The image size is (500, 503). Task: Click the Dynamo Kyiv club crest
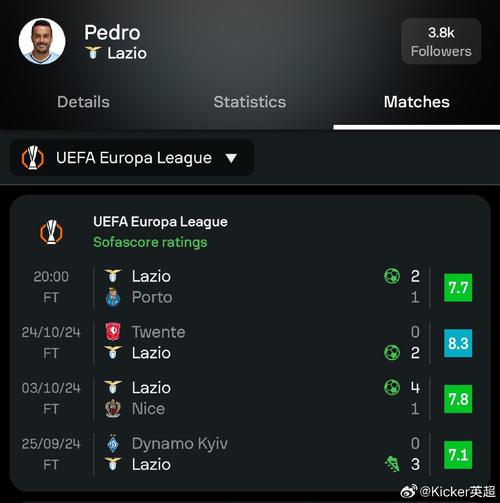coord(113,444)
